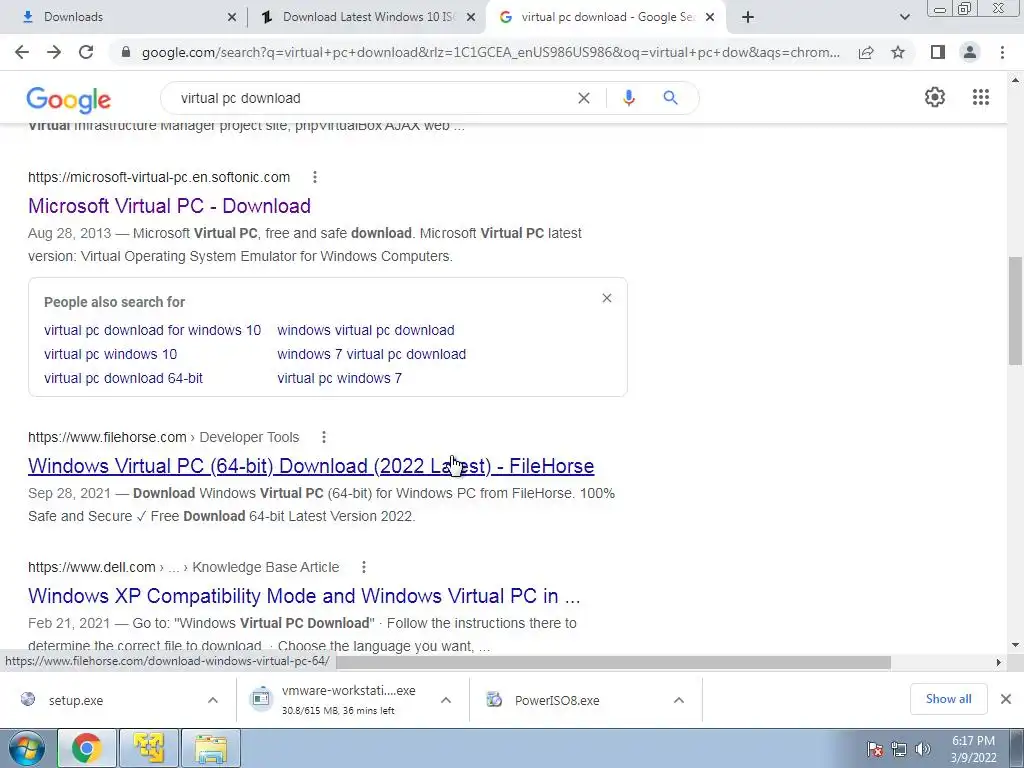Click the horizontal scrollbar right arrow

(x=999, y=662)
